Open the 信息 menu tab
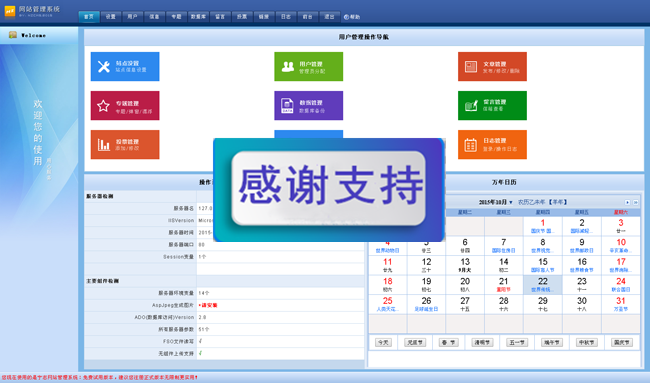The image size is (650, 383). click(x=154, y=17)
